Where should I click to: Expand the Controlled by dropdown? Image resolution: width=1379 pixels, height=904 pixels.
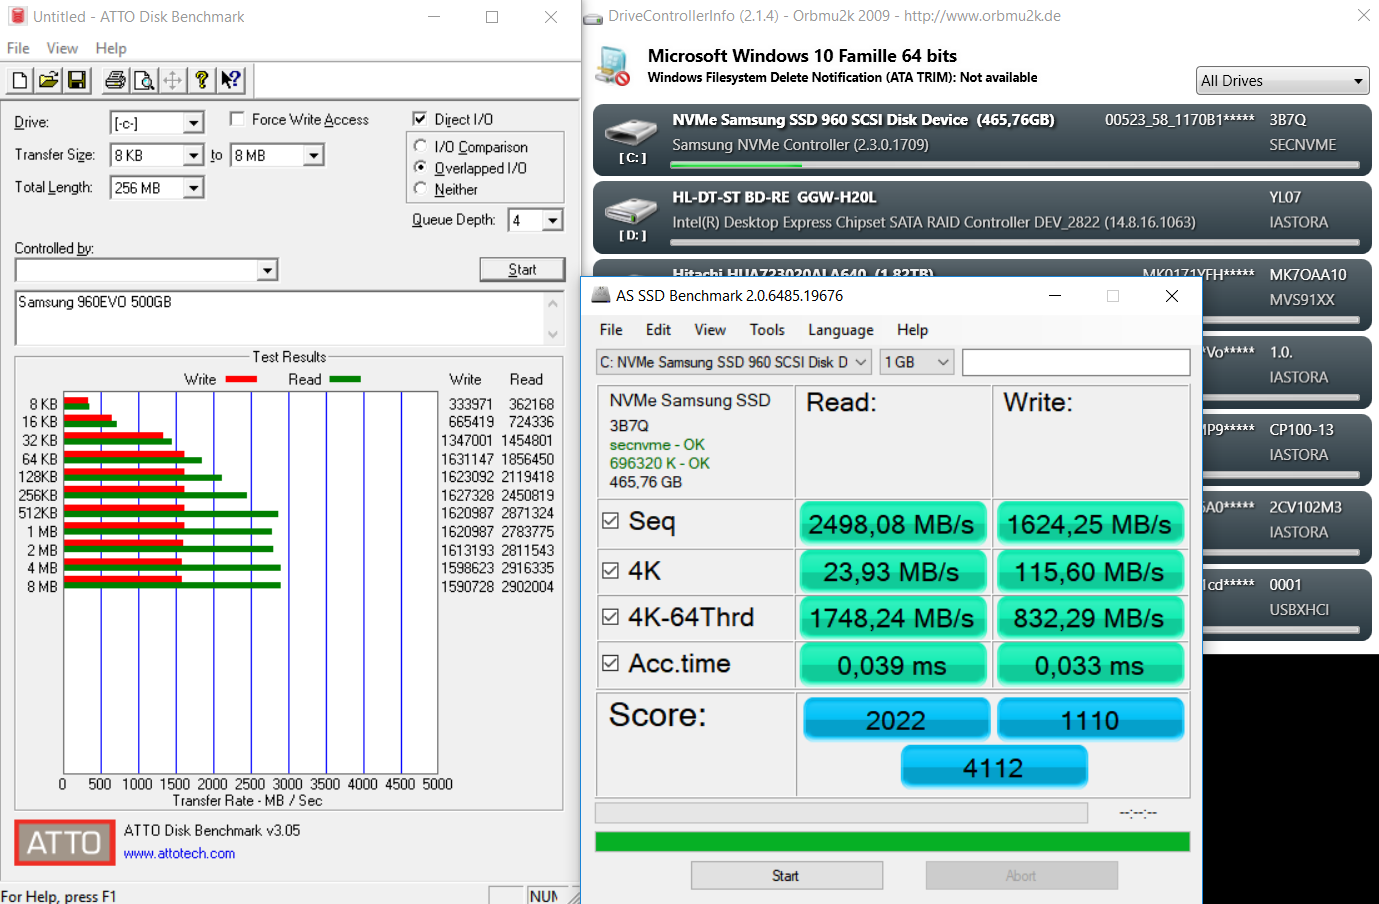[267, 270]
